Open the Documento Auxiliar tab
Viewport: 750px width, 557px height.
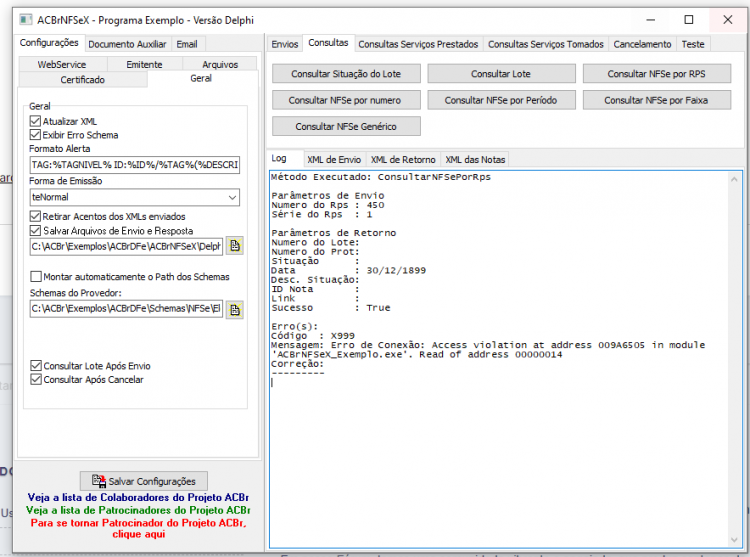pos(127,44)
